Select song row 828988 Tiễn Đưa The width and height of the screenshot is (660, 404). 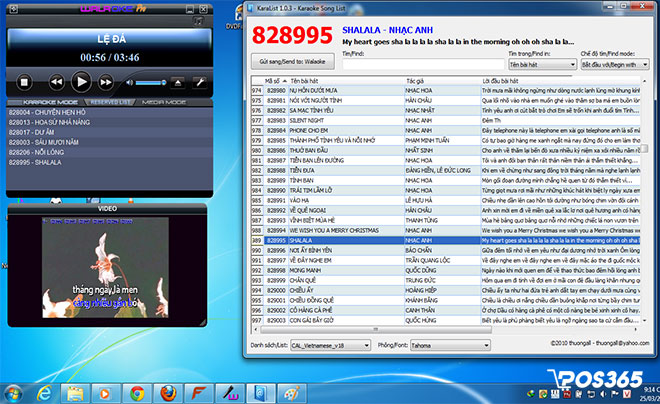coord(445,170)
